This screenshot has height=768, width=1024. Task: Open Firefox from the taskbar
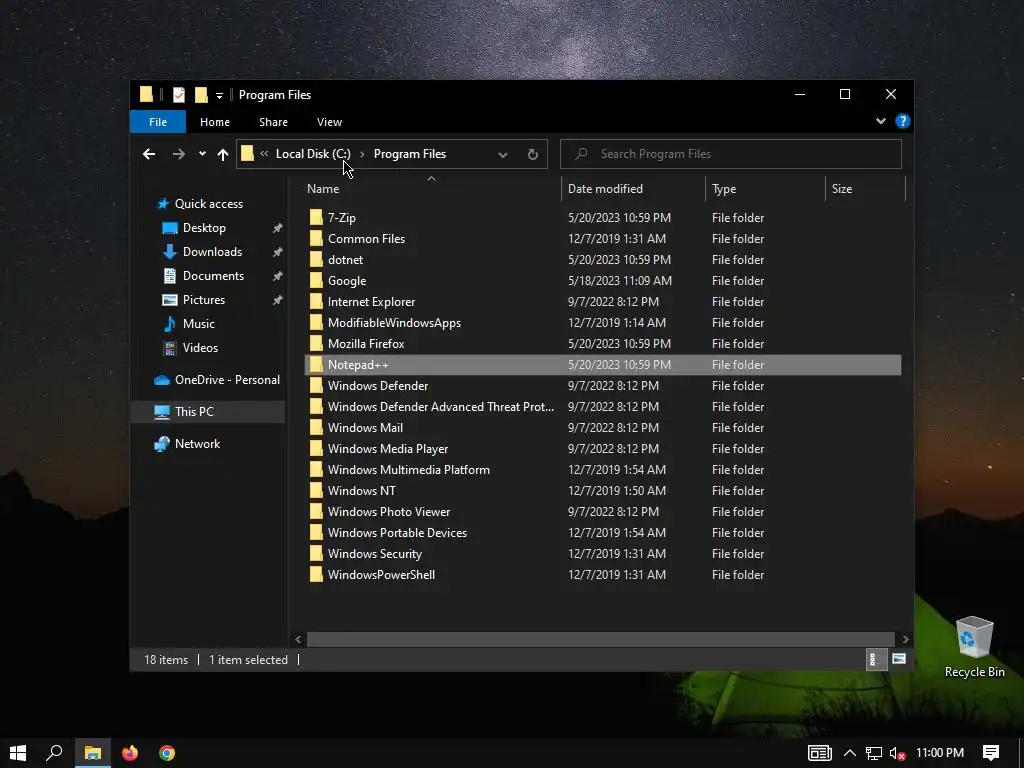[130, 753]
